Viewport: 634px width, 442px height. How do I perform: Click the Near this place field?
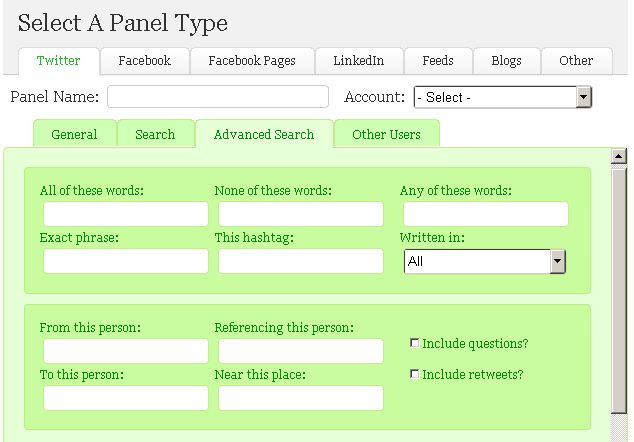coord(301,398)
